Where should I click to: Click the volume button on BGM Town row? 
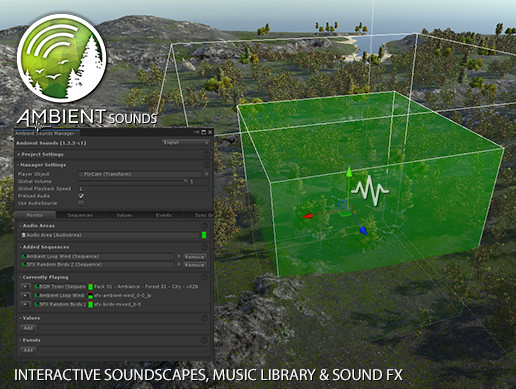pyautogui.click(x=25, y=286)
